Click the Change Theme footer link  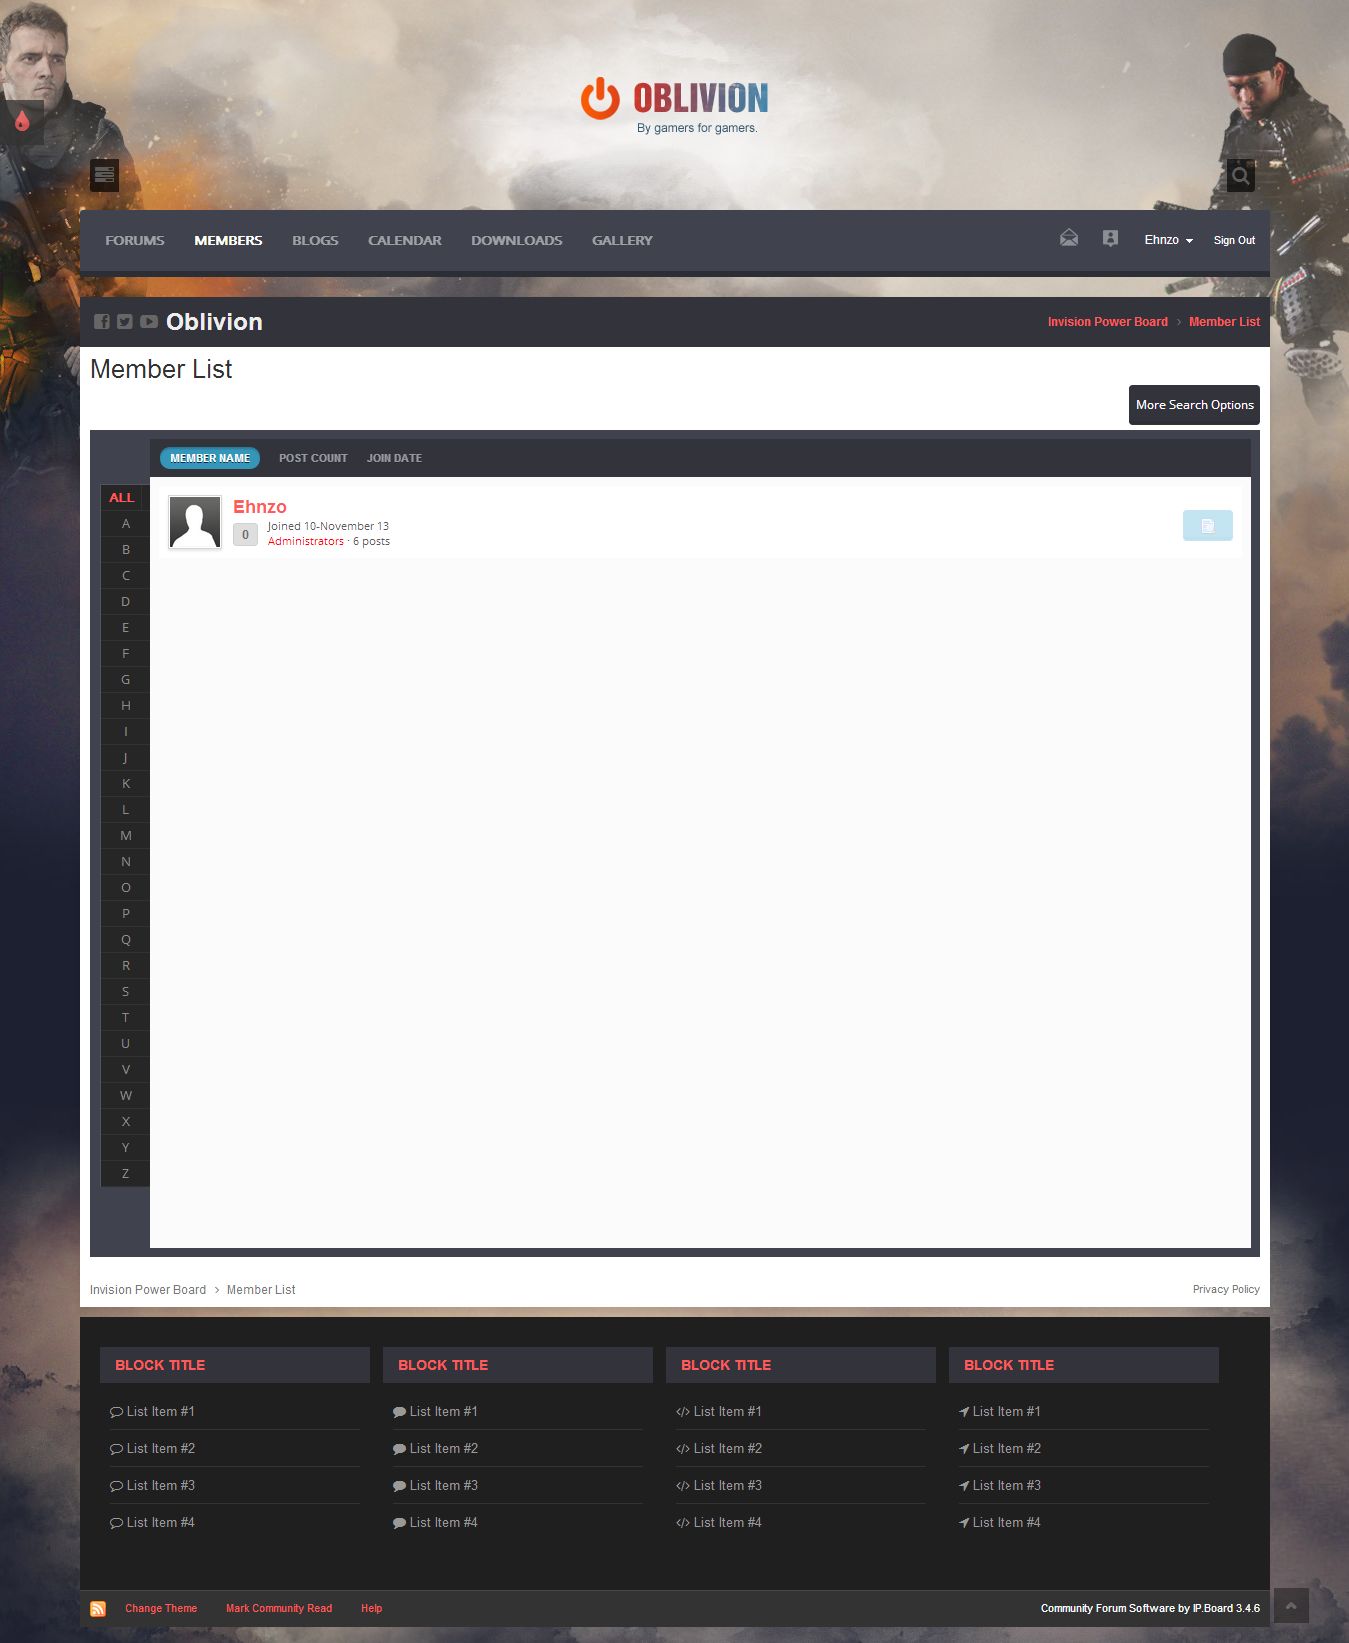pos(161,1608)
